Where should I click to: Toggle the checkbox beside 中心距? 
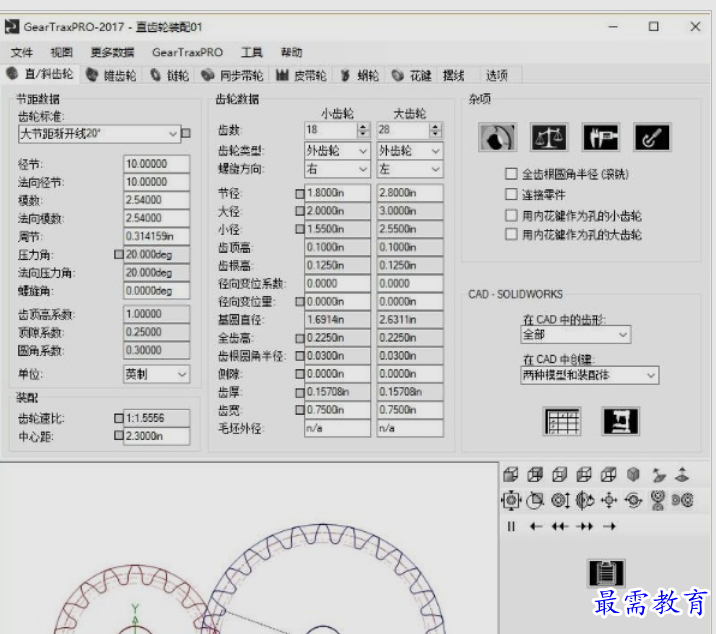pyautogui.click(x=119, y=435)
